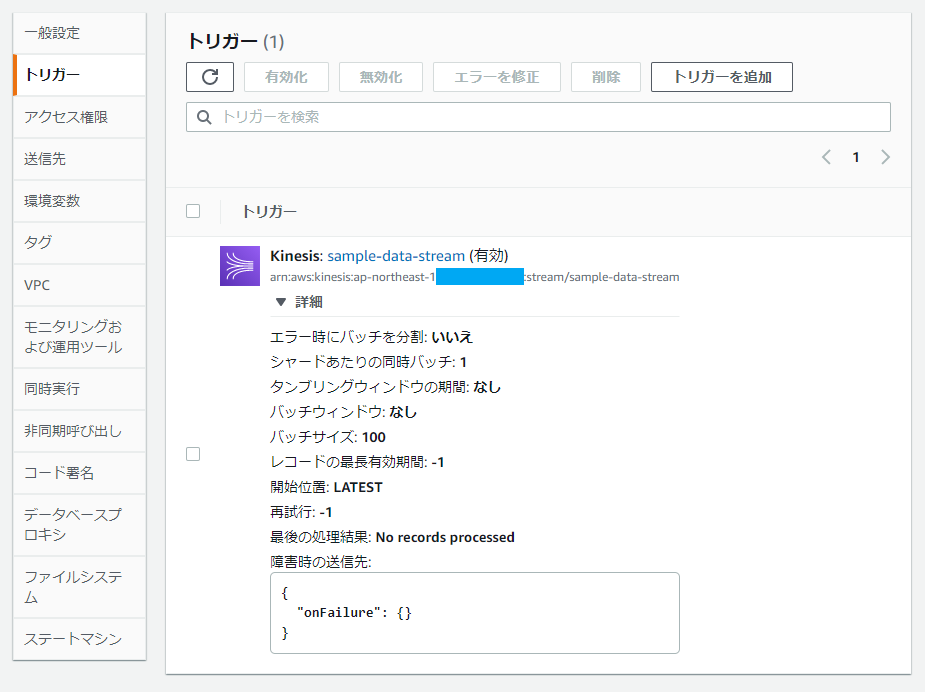Open the sample-data-stream link
Image resolution: width=925 pixels, height=692 pixels.
point(396,256)
